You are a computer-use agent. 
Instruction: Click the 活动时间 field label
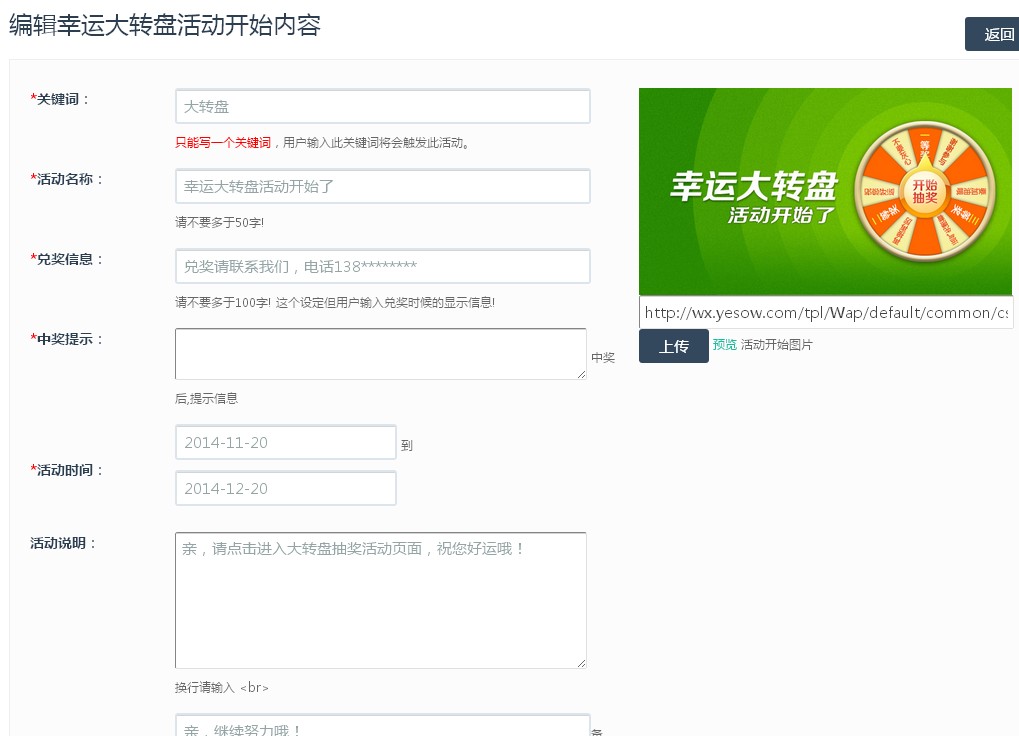70,470
